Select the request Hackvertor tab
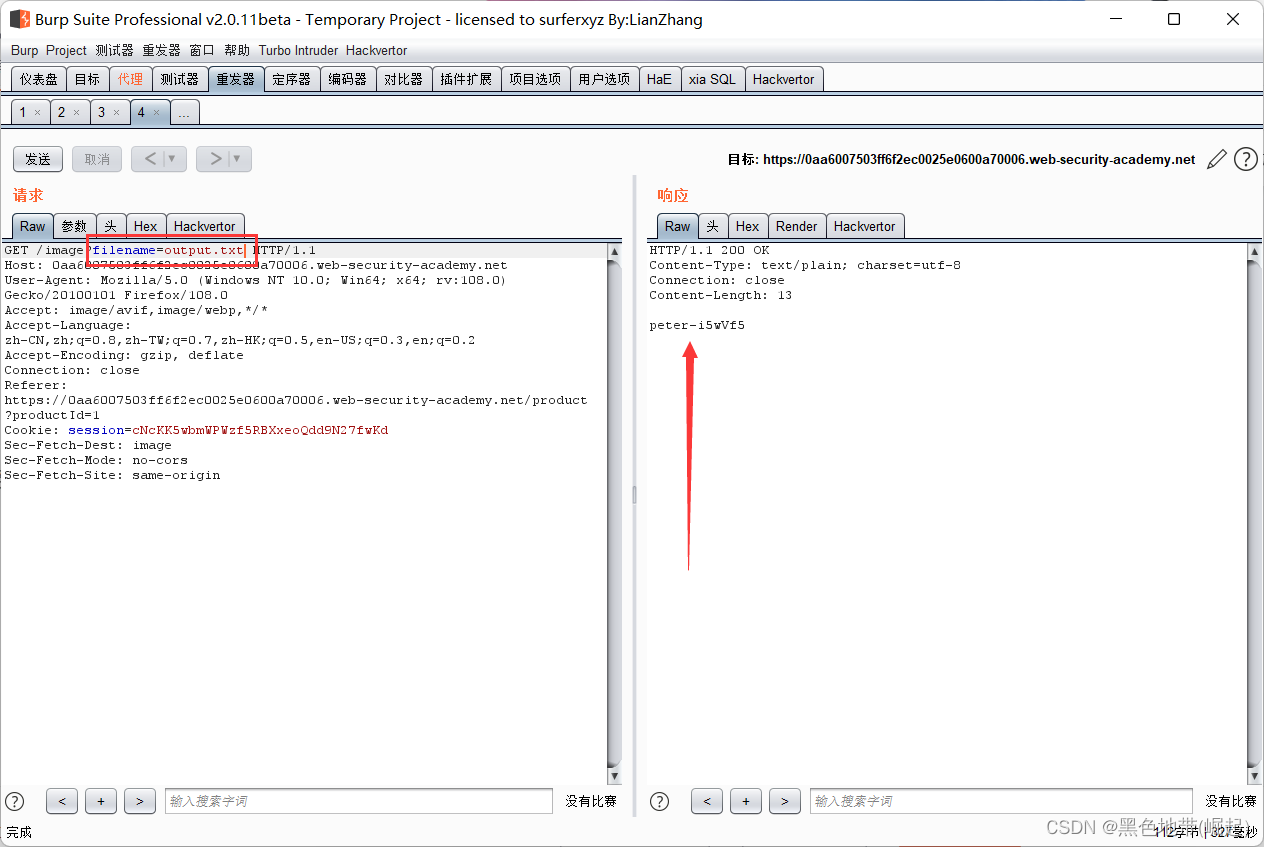Viewport: 1264px width, 847px height. click(x=205, y=226)
